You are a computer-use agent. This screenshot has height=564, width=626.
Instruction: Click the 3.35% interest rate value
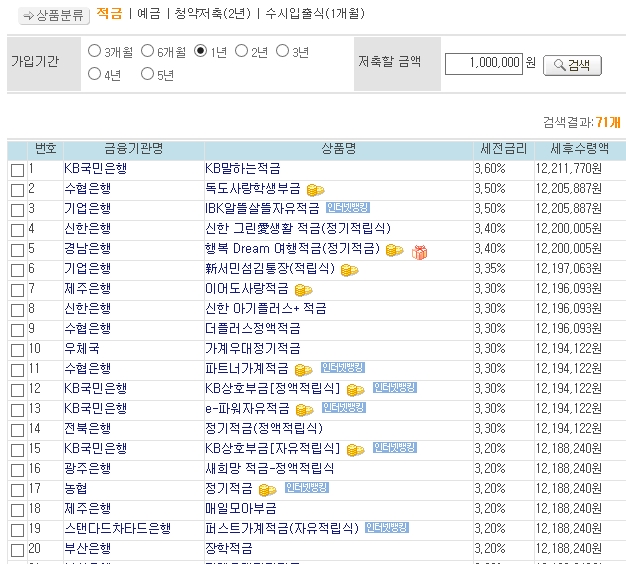(x=490, y=268)
